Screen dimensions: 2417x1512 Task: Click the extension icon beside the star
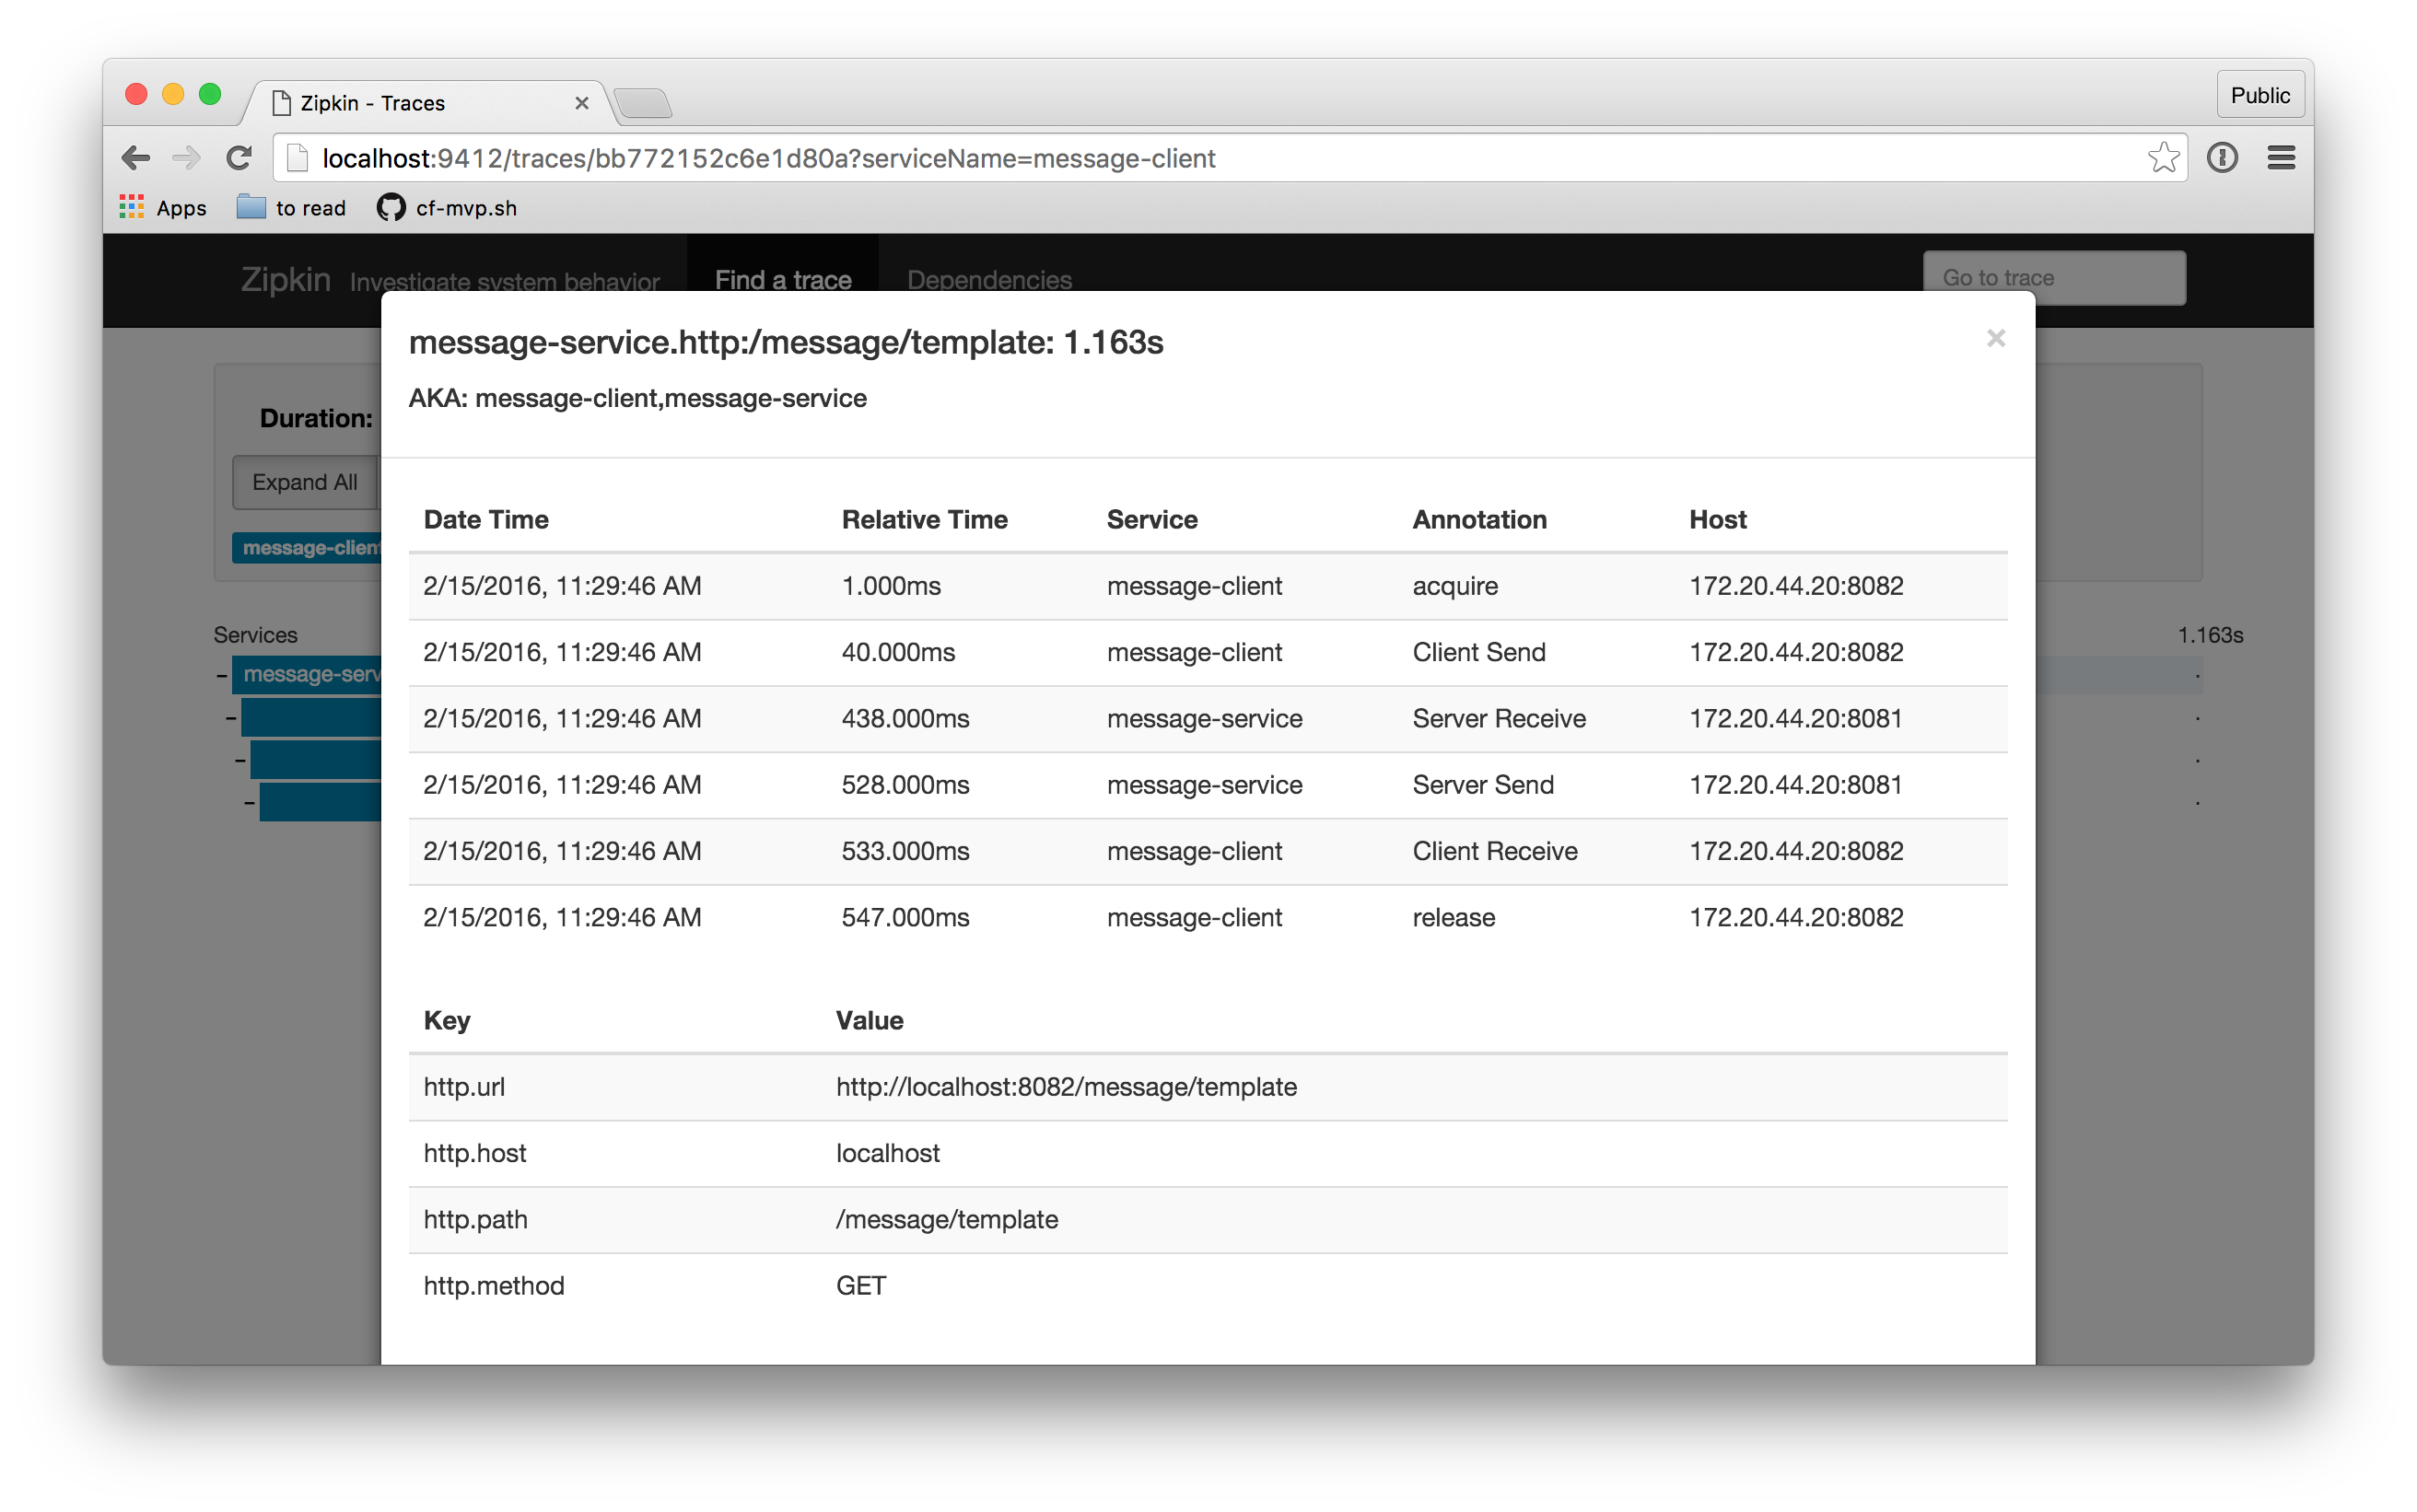pos(2221,158)
